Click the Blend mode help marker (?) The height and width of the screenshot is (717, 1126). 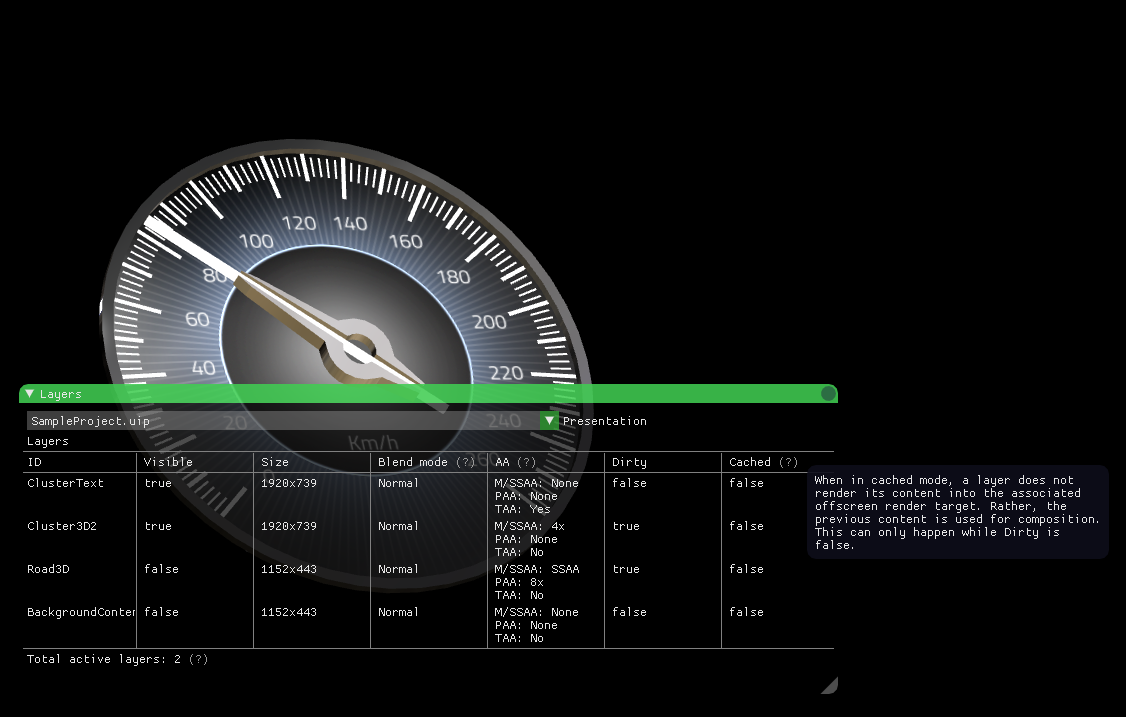465,462
